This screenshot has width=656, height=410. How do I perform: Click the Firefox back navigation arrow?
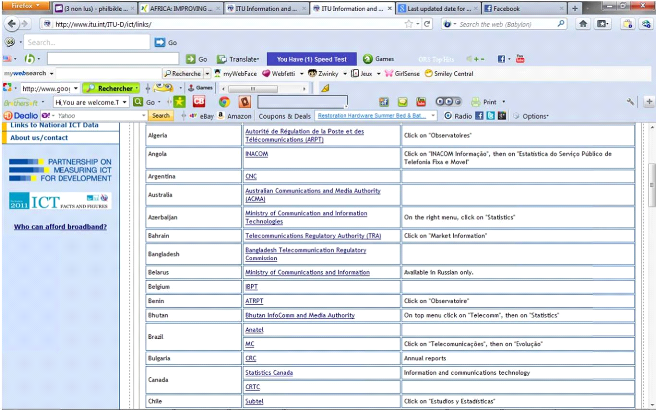[12, 23]
